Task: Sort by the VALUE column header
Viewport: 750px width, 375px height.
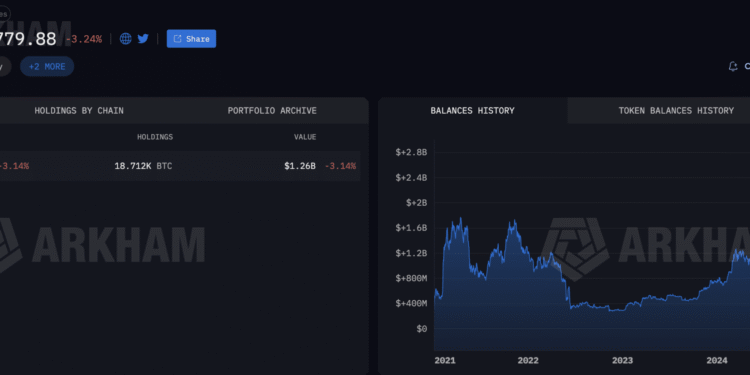Action: point(305,137)
